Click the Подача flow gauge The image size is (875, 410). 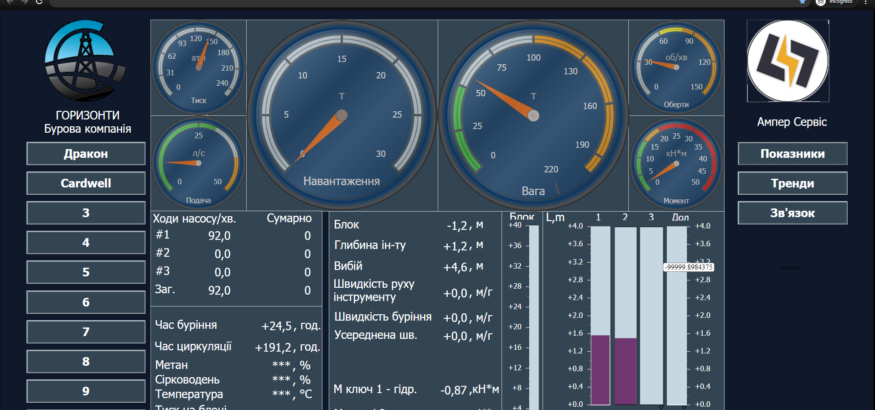tap(198, 163)
